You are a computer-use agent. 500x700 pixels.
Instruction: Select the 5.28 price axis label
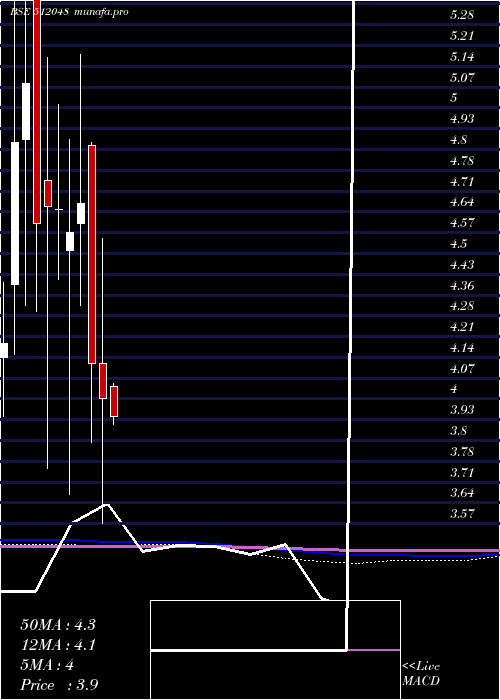462,15
